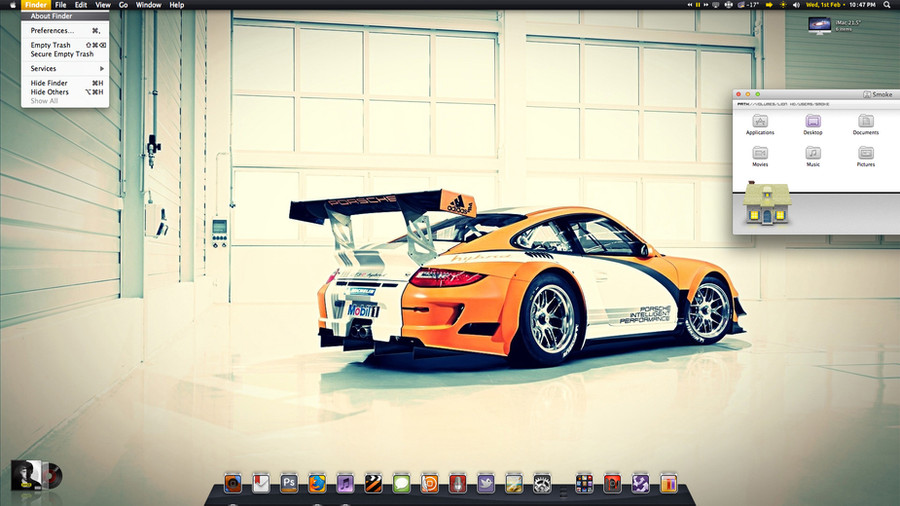Skip to previous track in the menu bar
The height and width of the screenshot is (506, 900).
point(689,5)
